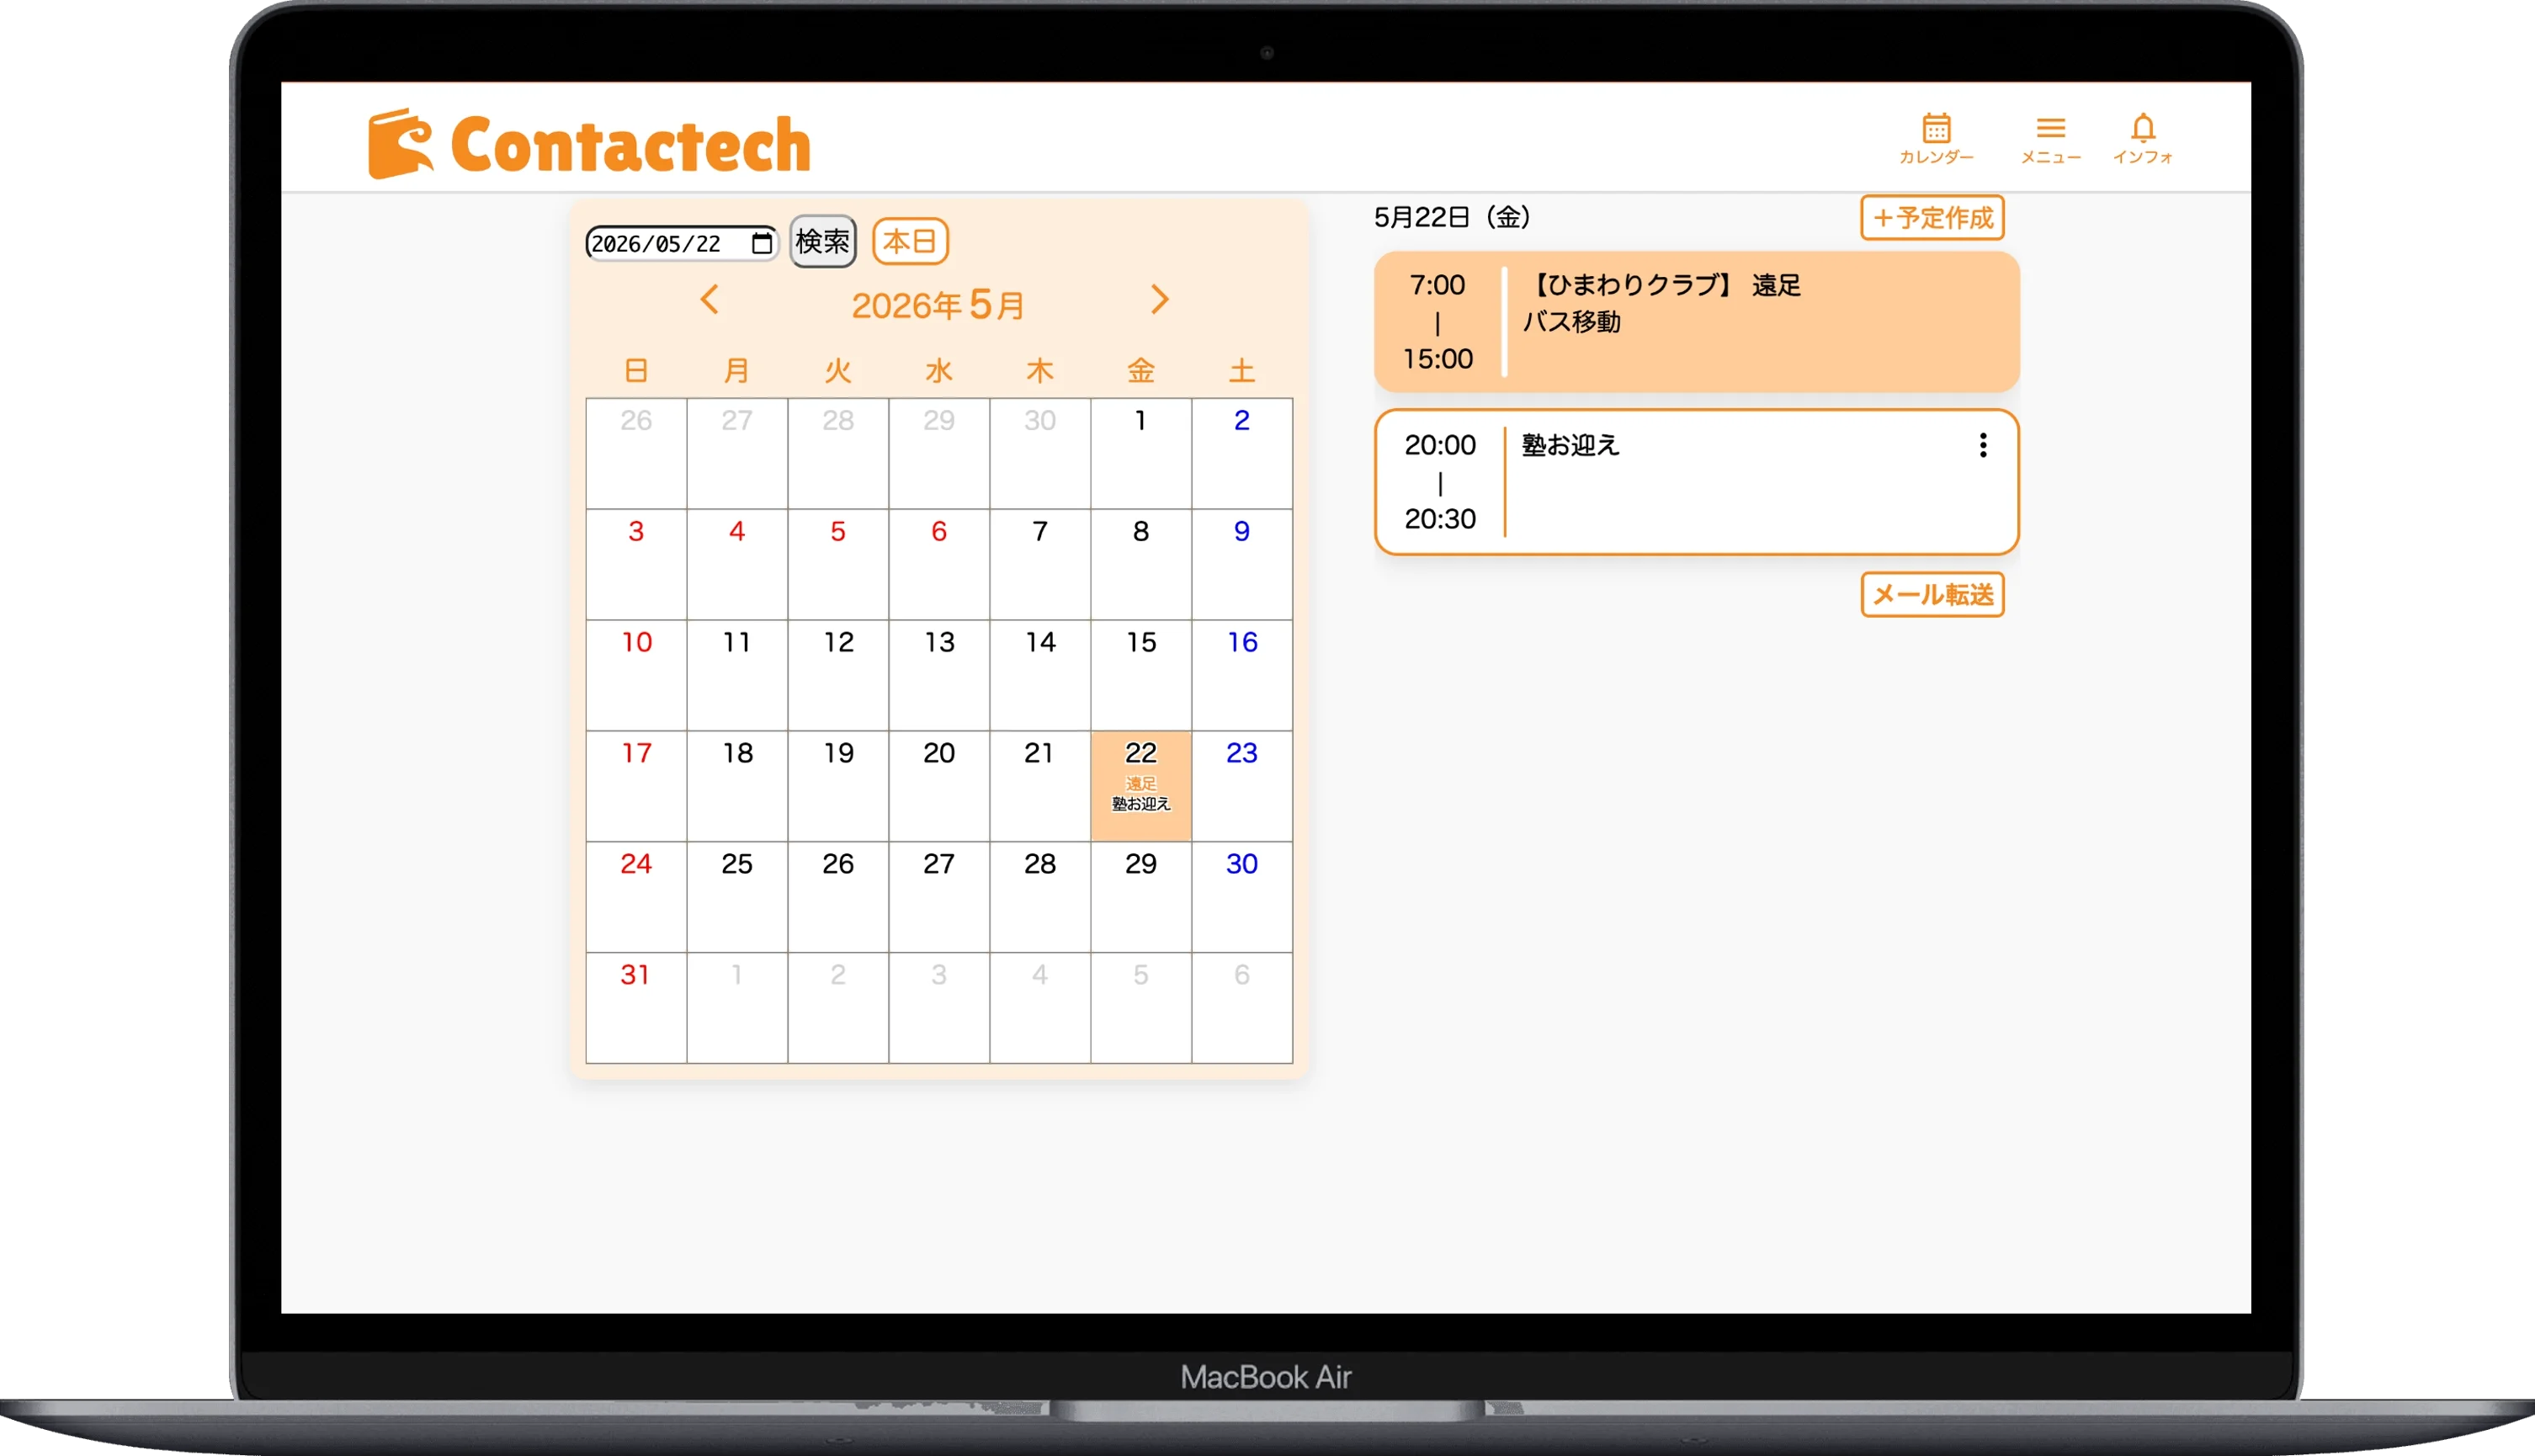The height and width of the screenshot is (1456, 2535).
Task: Select Sunday May 10 on the calendar
Action: click(636, 675)
